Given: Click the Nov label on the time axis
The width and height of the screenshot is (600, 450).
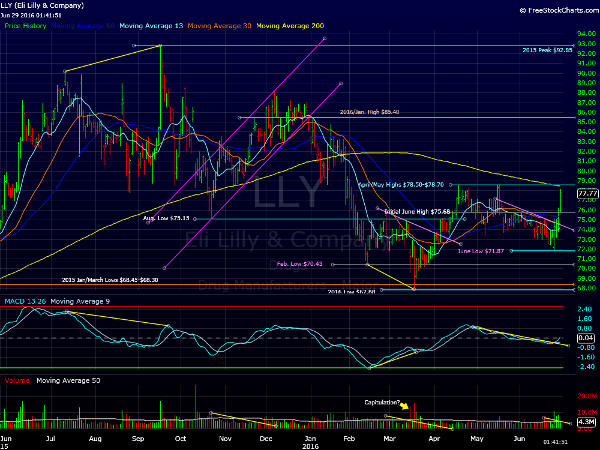Looking at the screenshot, I should coord(225,439).
